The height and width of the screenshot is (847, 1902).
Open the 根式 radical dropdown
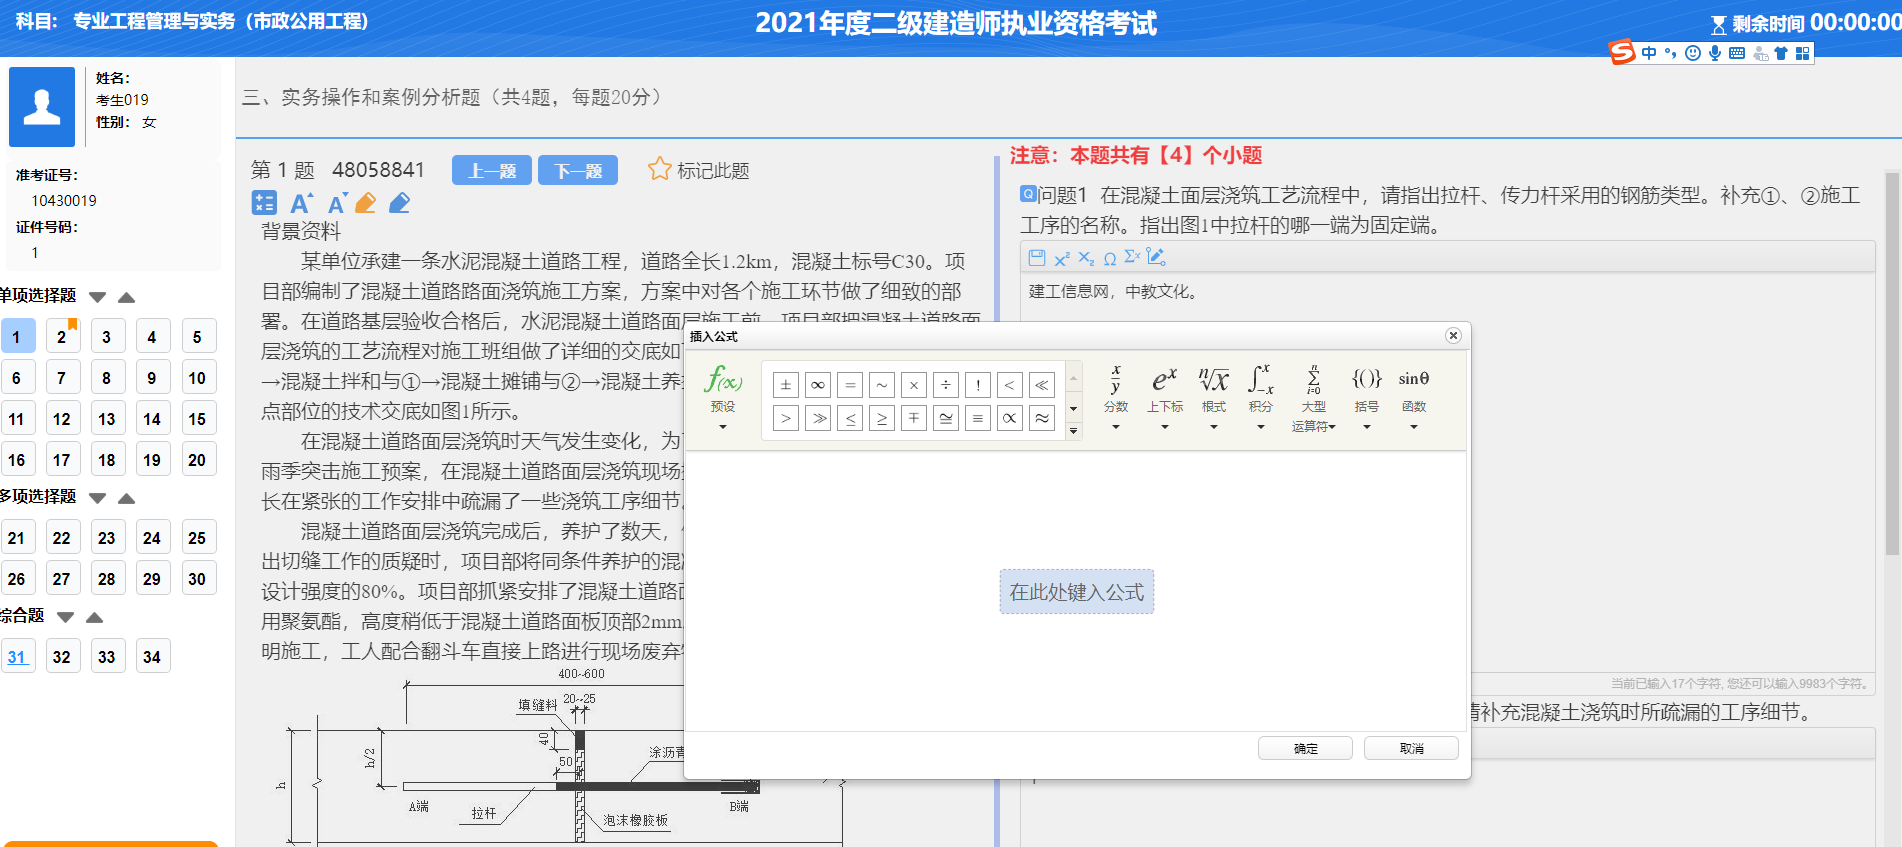1214,398
